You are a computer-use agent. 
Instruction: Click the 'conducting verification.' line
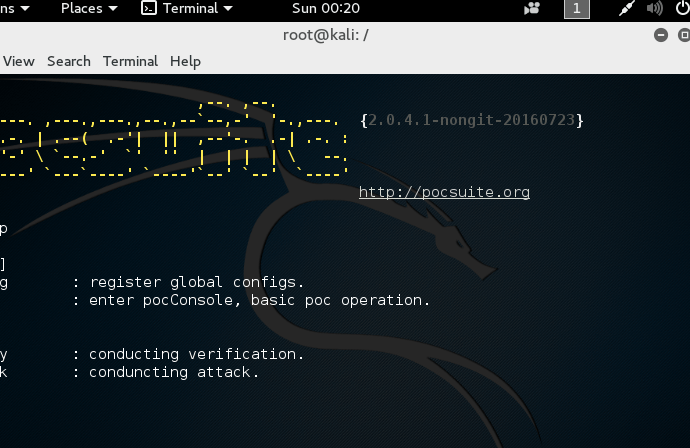coord(196,354)
